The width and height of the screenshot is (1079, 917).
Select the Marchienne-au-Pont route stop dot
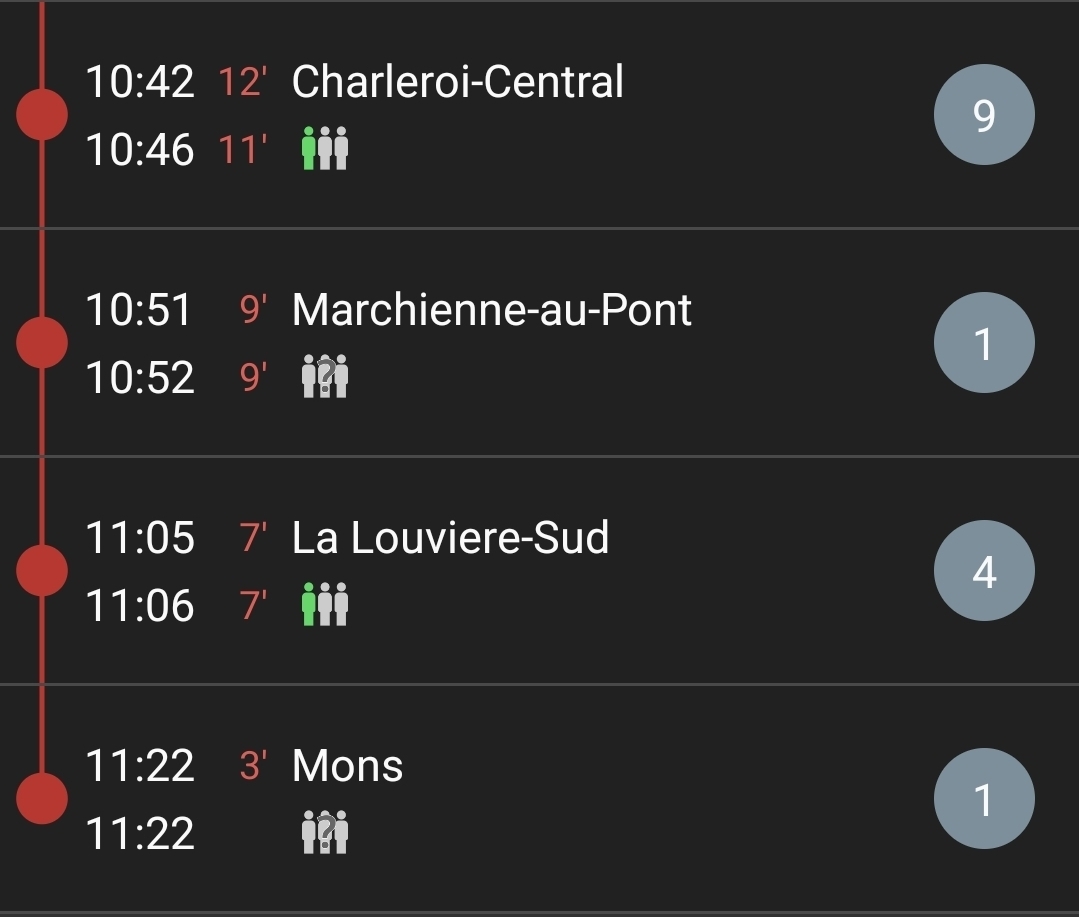[42, 342]
